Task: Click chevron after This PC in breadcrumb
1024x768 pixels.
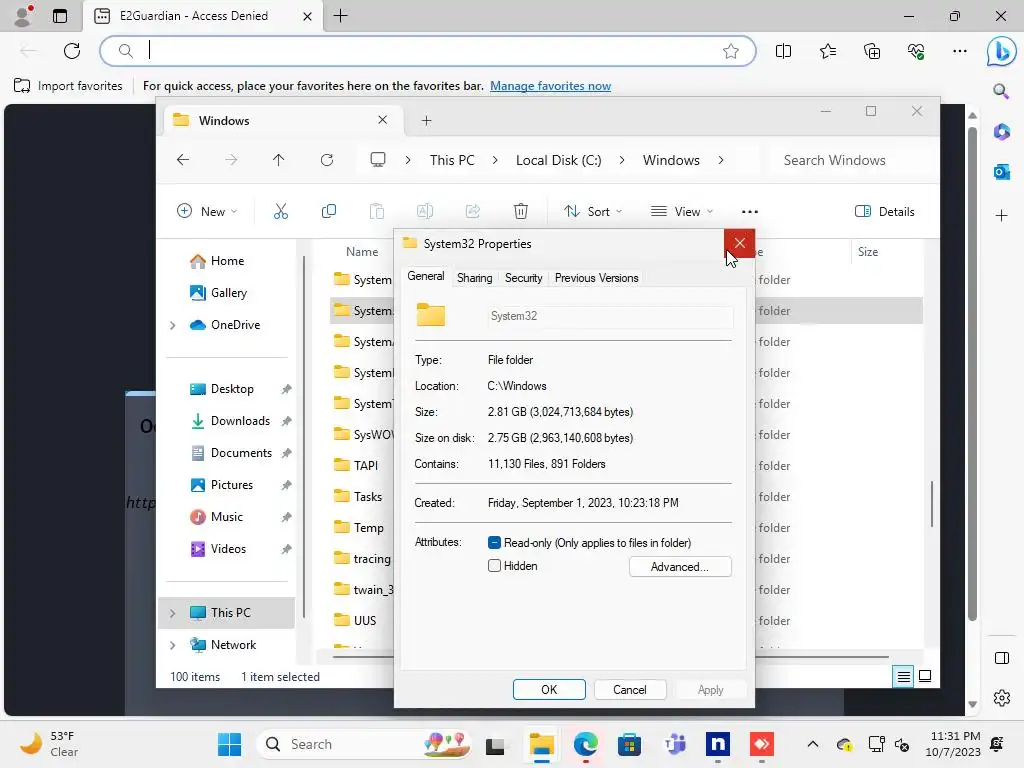Action: [495, 160]
